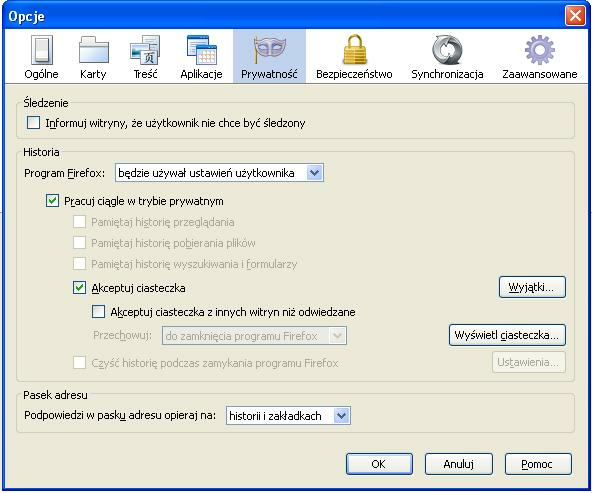Confirm settings with the OK button

[x=379, y=464]
